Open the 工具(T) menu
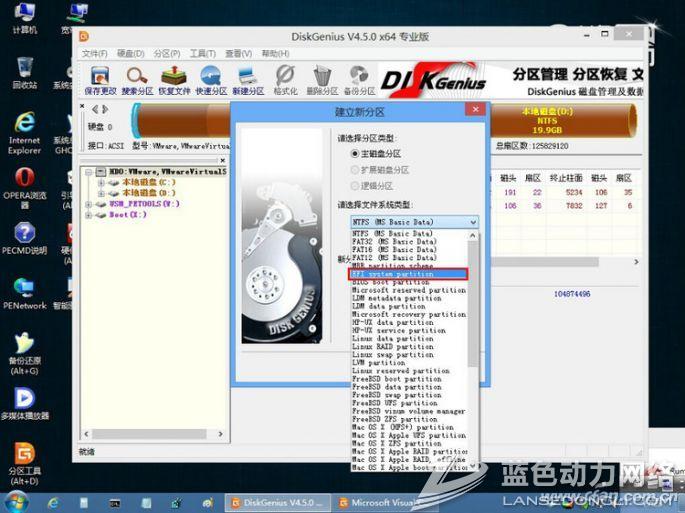Viewport: 685px width, 513px height. click(202, 53)
